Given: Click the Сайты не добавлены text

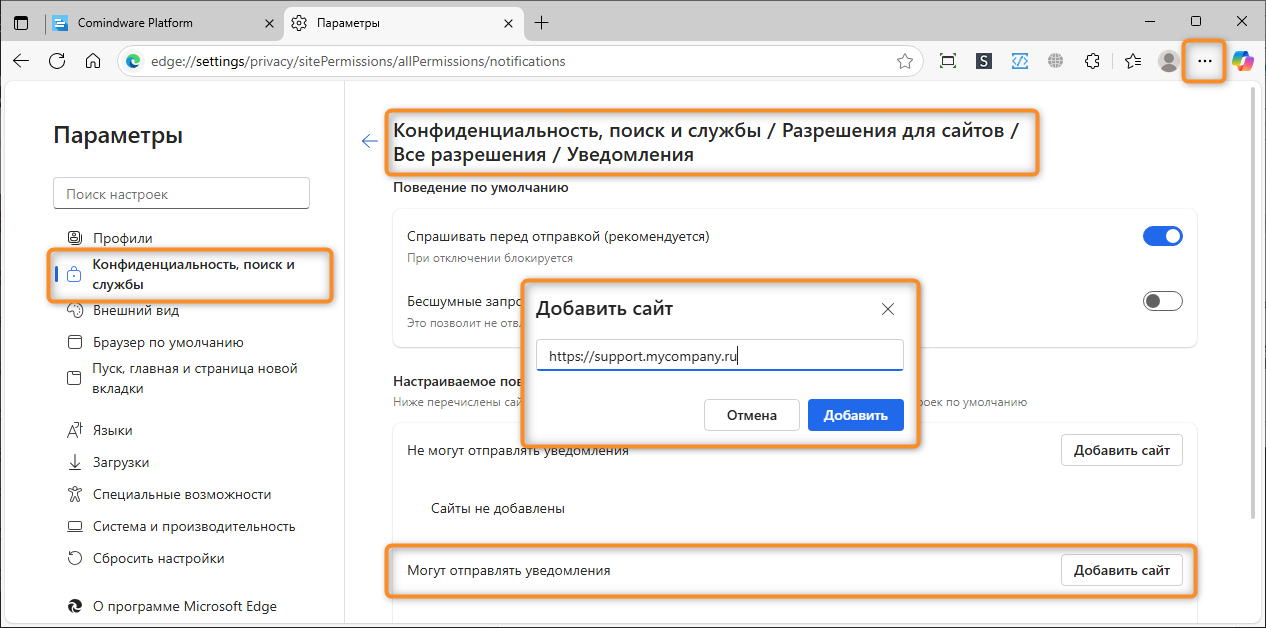Looking at the screenshot, I should coord(498,508).
